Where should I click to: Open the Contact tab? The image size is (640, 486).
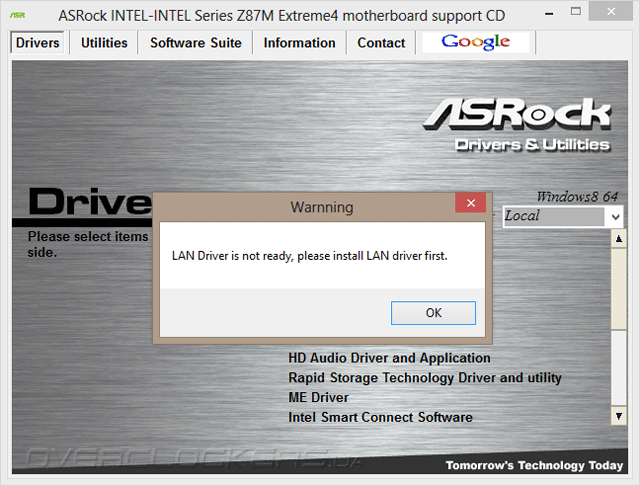[x=381, y=43]
